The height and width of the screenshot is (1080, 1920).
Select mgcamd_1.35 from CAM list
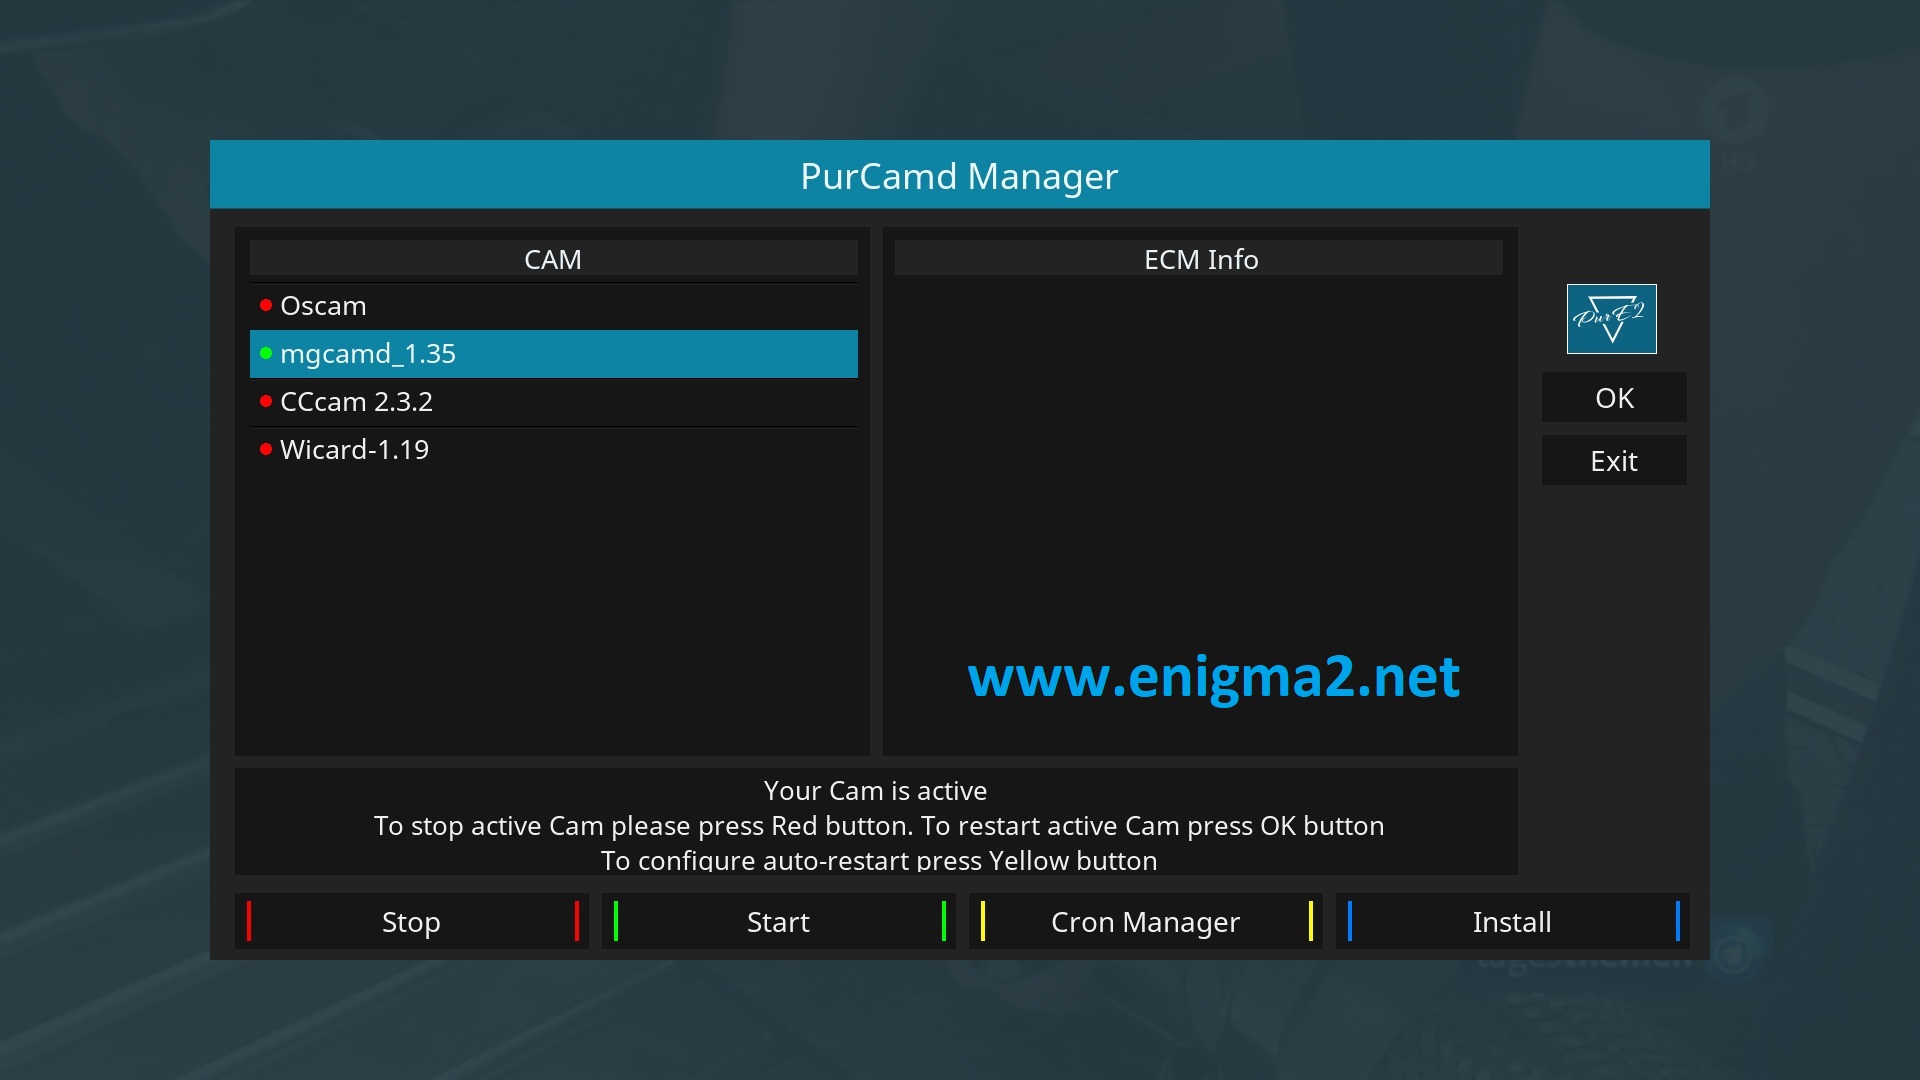tap(553, 352)
